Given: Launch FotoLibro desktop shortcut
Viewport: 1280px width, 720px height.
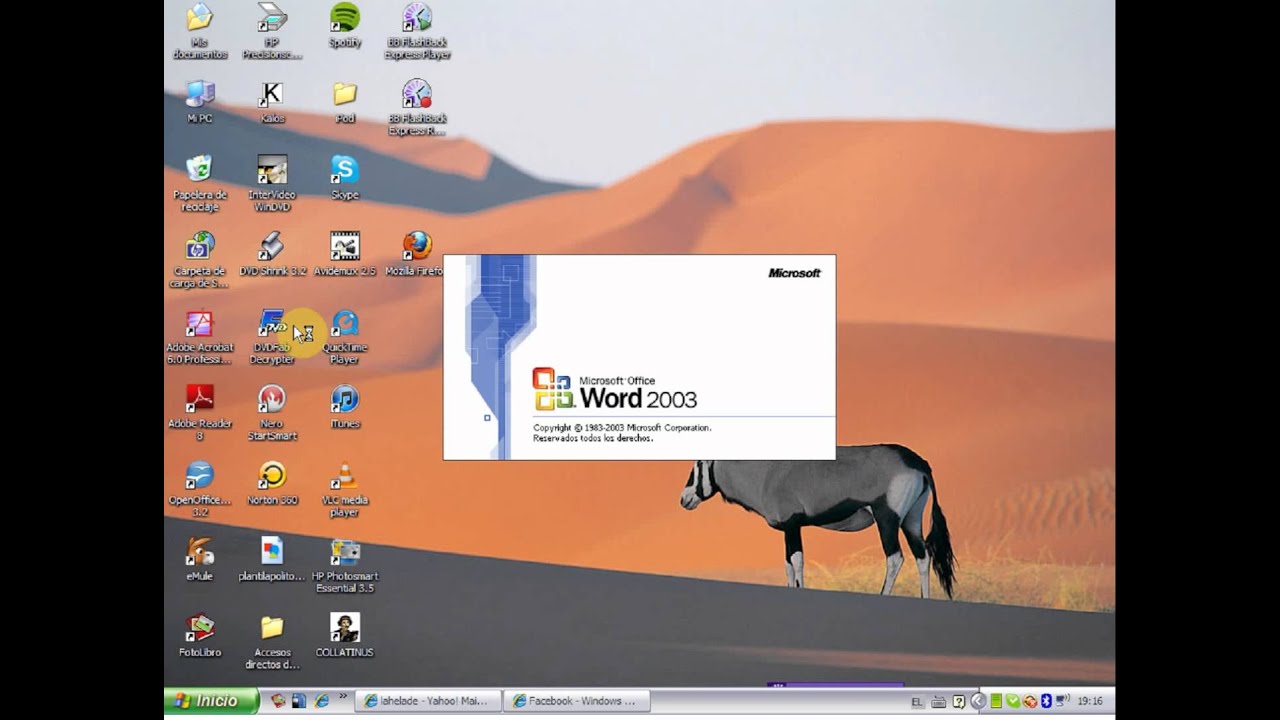Looking at the screenshot, I should click(x=200, y=635).
